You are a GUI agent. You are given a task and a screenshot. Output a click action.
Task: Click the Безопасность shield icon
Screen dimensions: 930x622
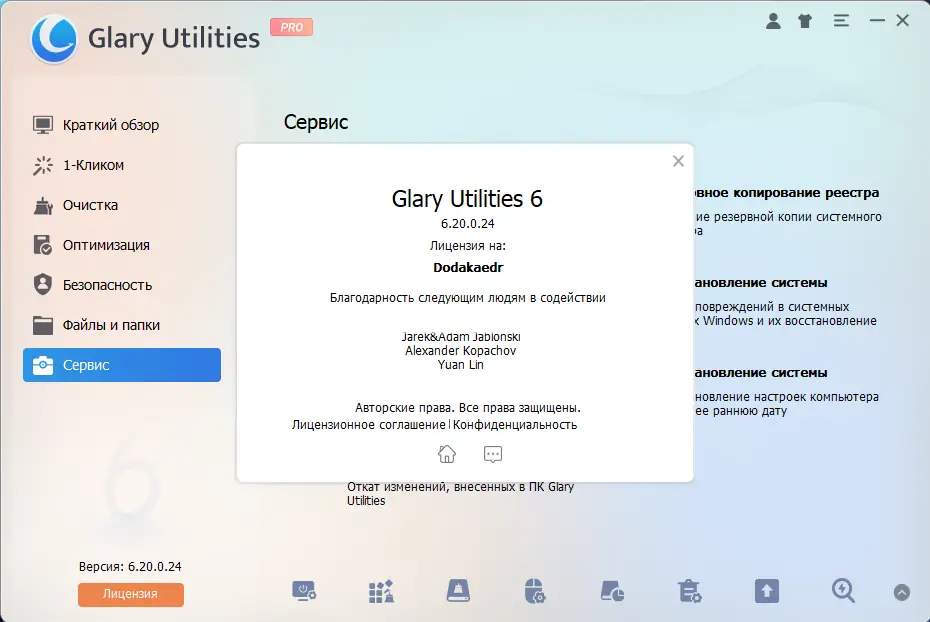pyautogui.click(x=43, y=285)
